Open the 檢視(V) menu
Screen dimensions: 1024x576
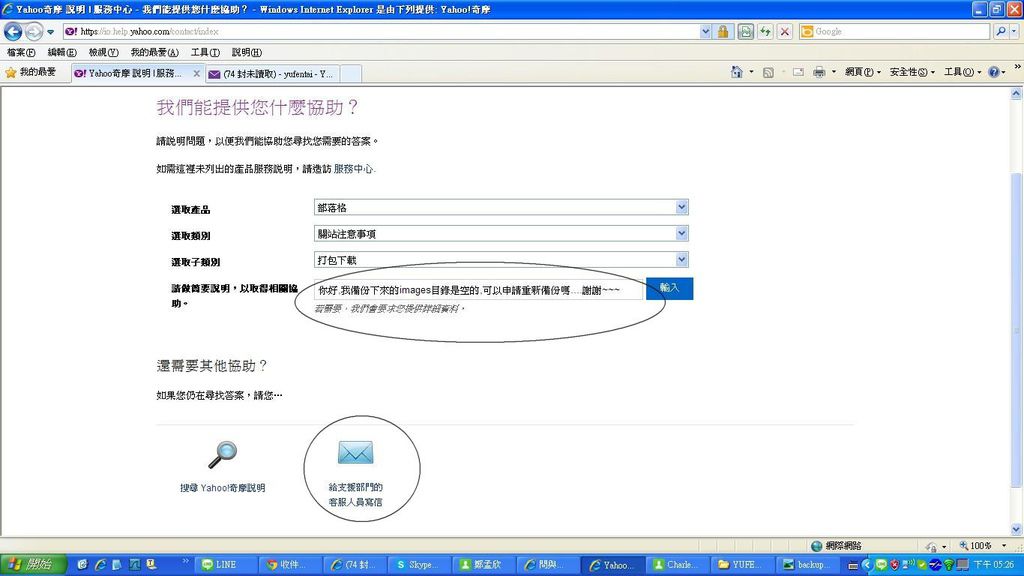pyautogui.click(x=103, y=52)
